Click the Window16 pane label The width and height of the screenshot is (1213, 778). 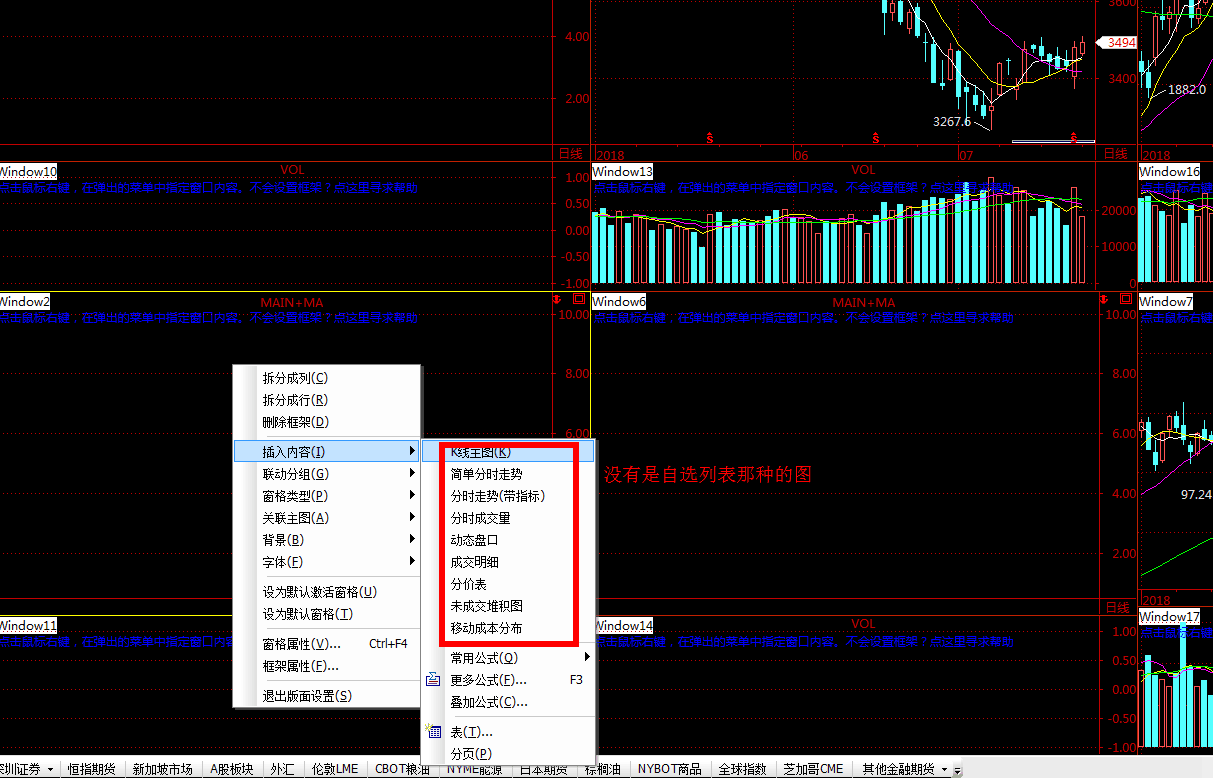(1169, 172)
